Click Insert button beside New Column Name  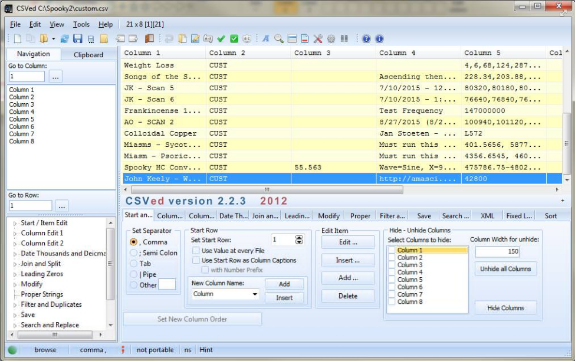tap(284, 298)
